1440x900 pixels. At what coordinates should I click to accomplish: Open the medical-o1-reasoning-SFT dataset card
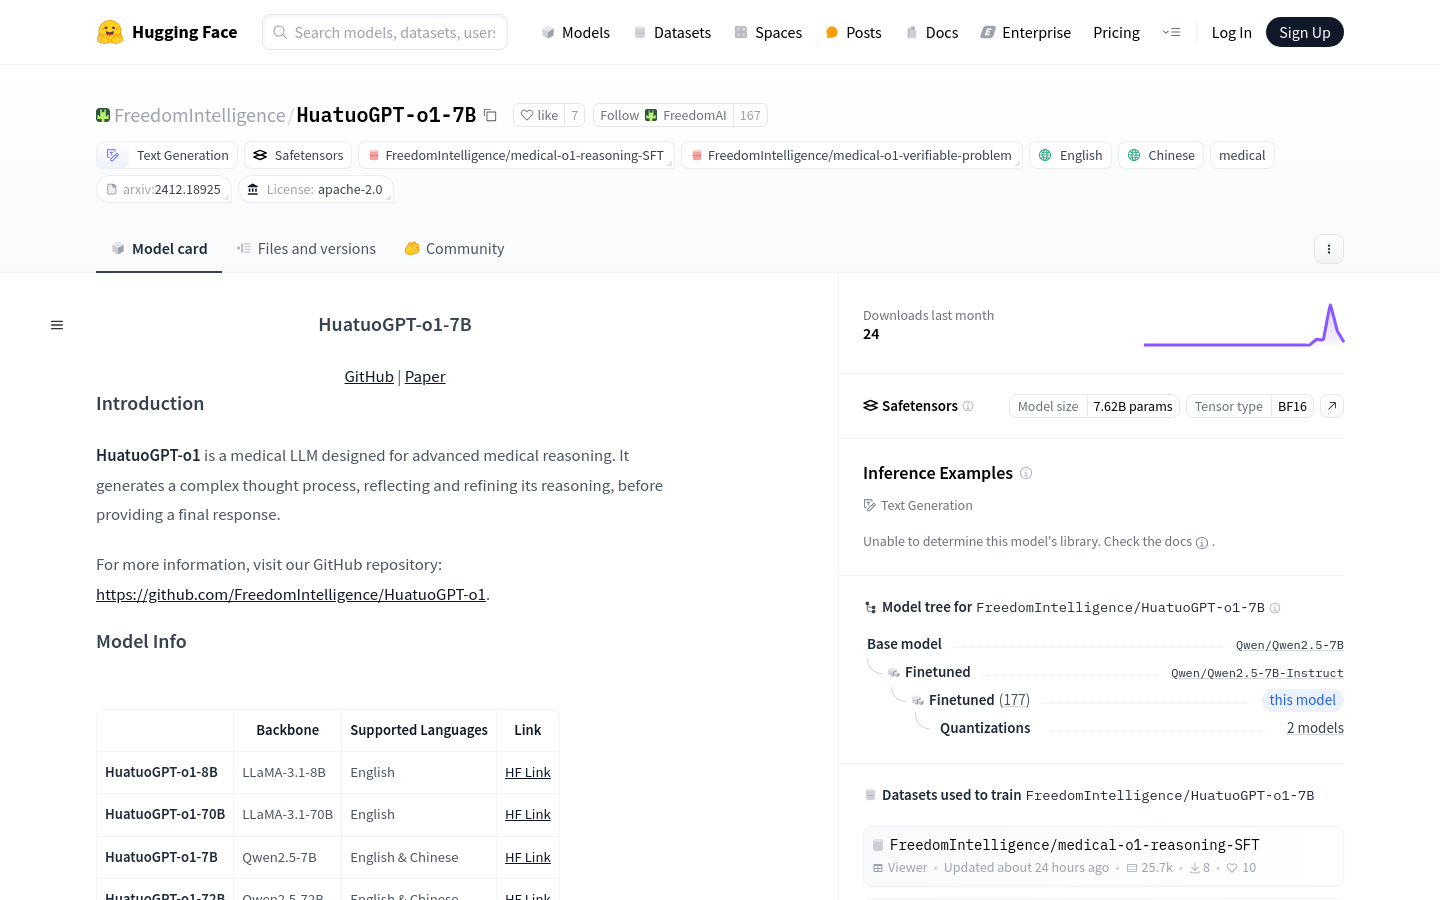click(x=1103, y=856)
